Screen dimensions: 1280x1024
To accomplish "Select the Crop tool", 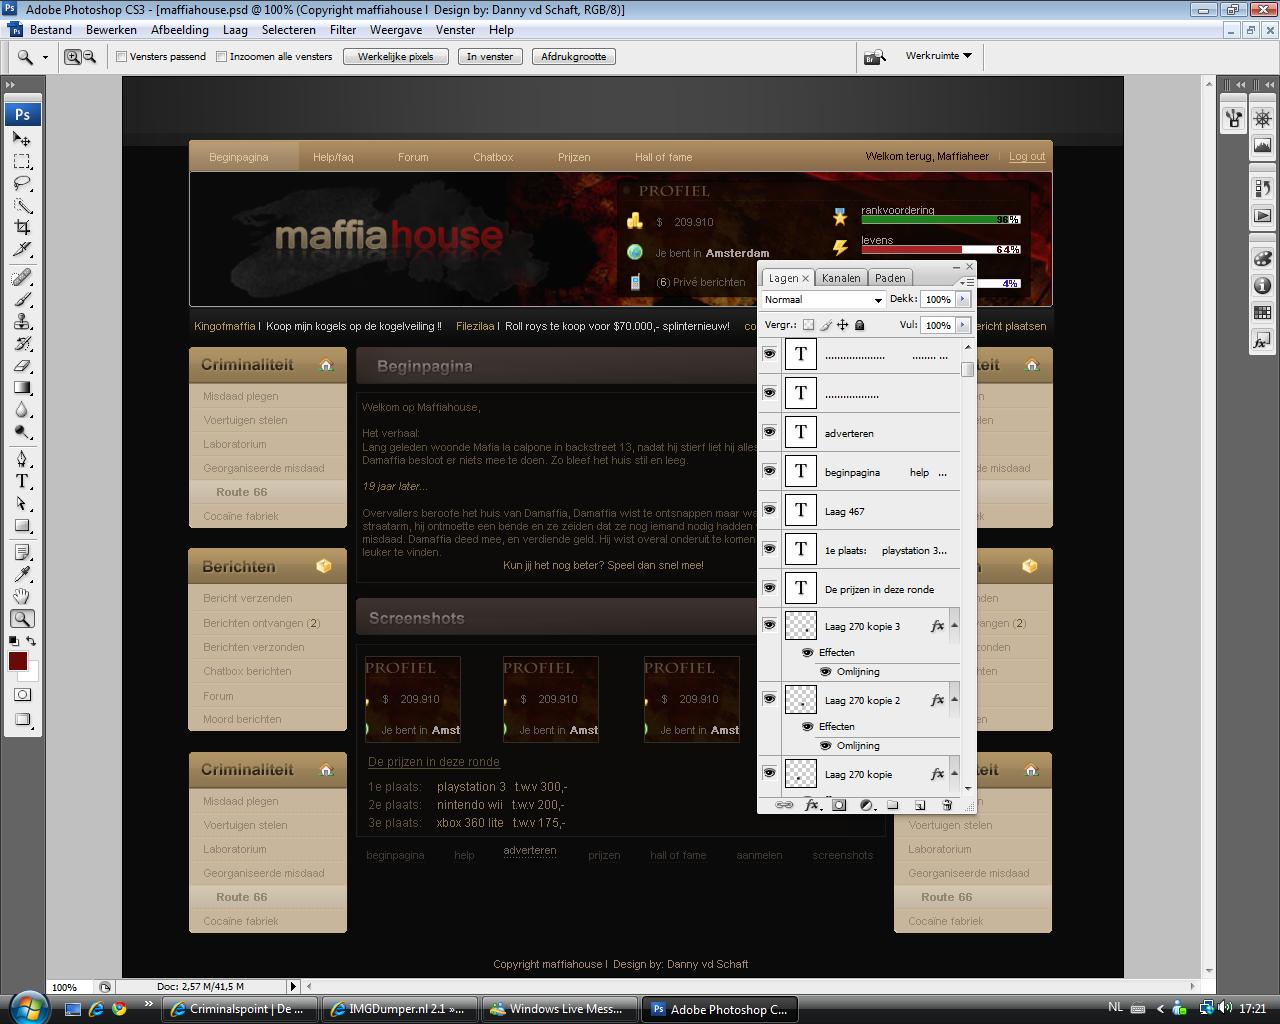I will [22, 228].
